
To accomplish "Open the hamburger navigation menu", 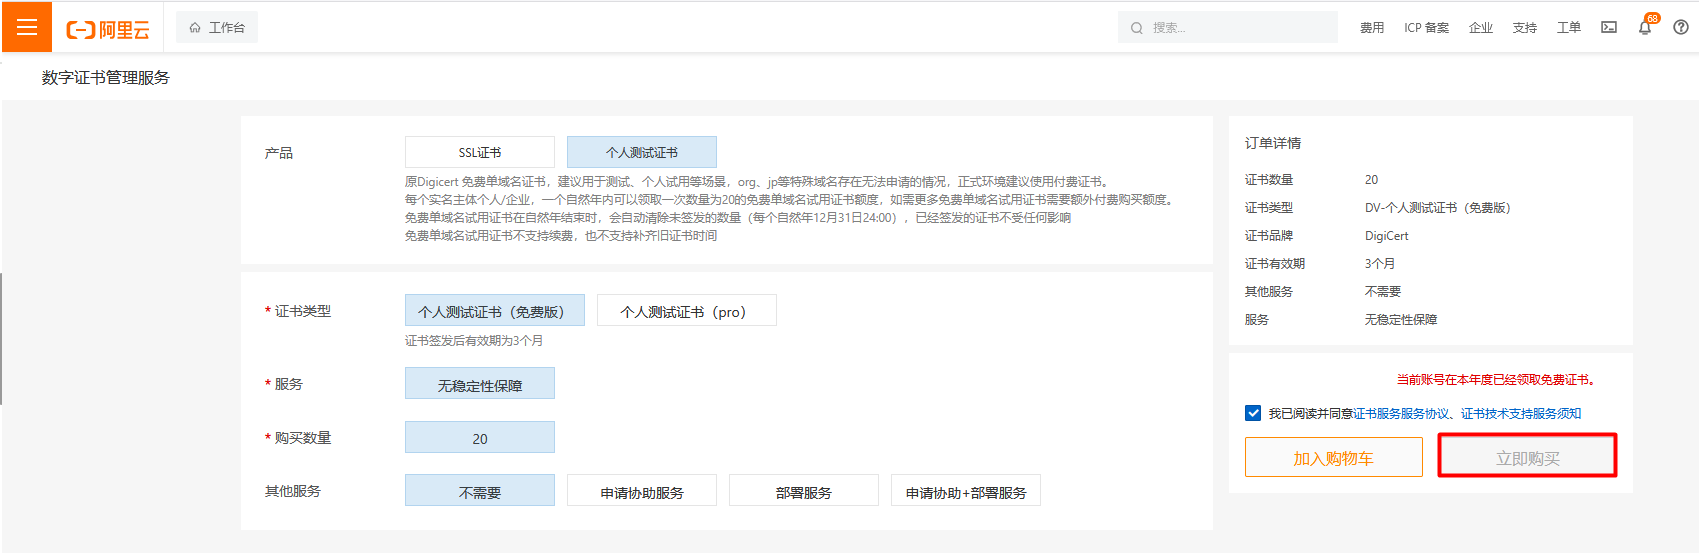I will (x=27, y=27).
